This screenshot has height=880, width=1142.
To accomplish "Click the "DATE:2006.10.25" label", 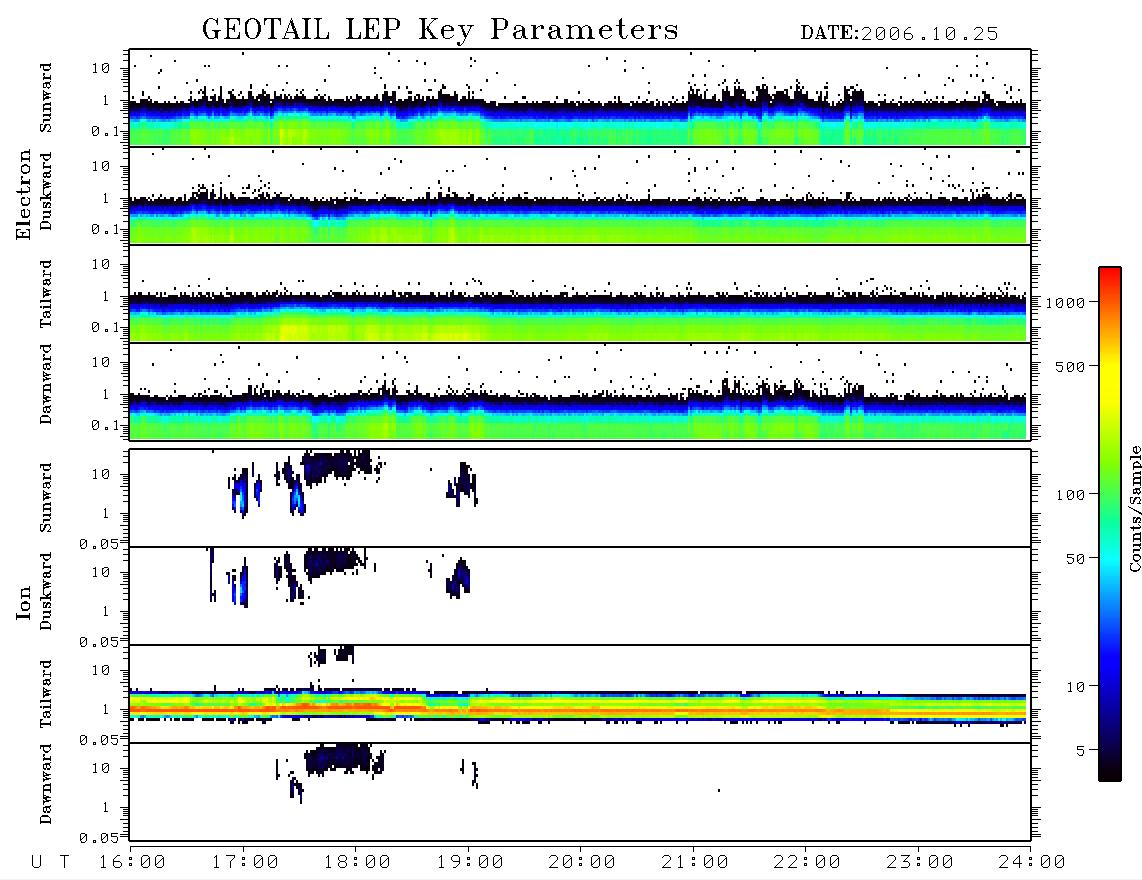I will pyautogui.click(x=899, y=34).
